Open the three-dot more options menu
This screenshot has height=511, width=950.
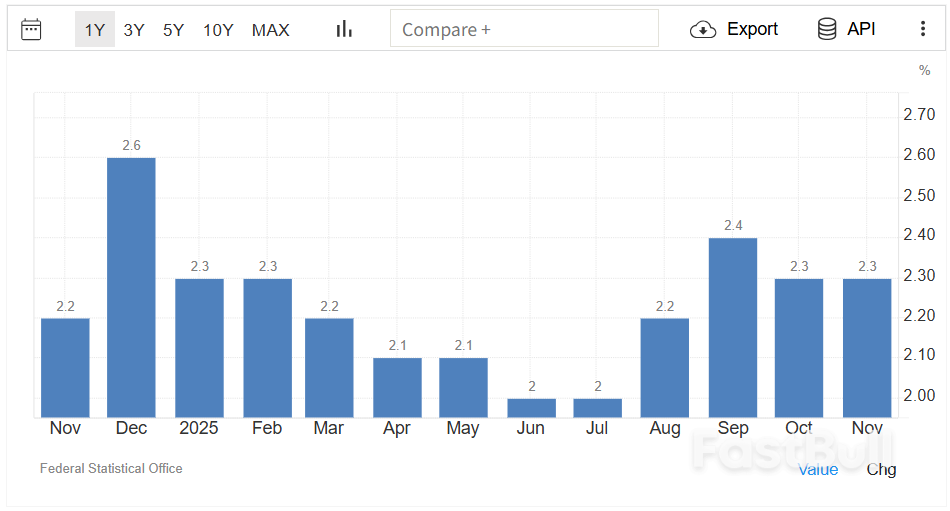coord(923,28)
